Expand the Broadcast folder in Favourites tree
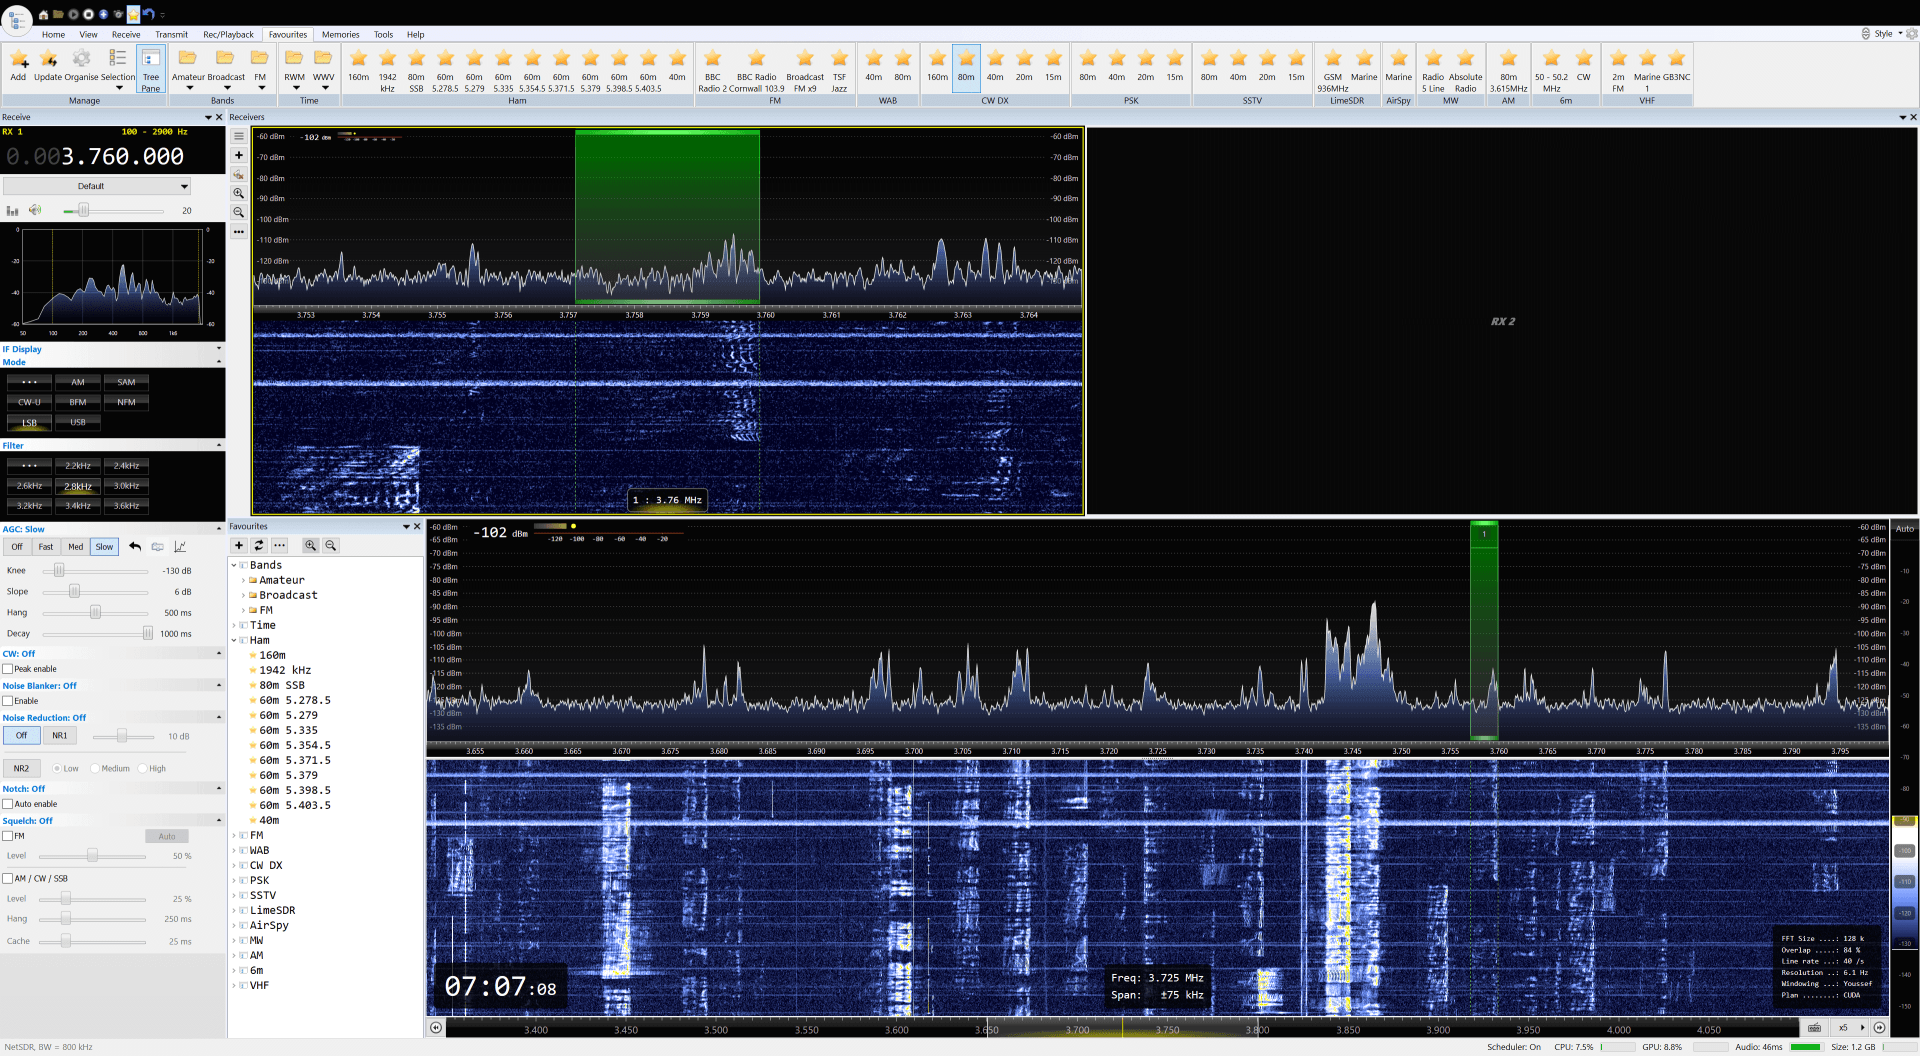1920x1056 pixels. point(243,595)
